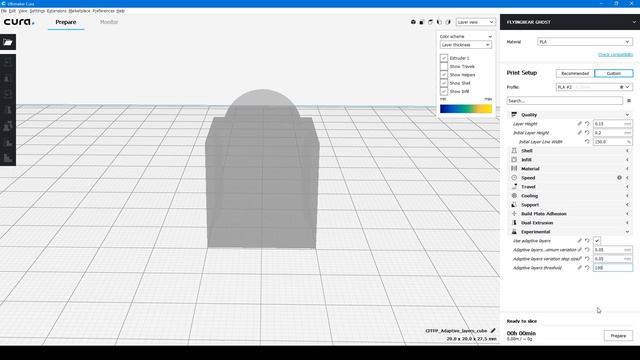Enable the Show Travels checkbox
Image resolution: width=640 pixels, height=360 pixels.
[x=444, y=67]
